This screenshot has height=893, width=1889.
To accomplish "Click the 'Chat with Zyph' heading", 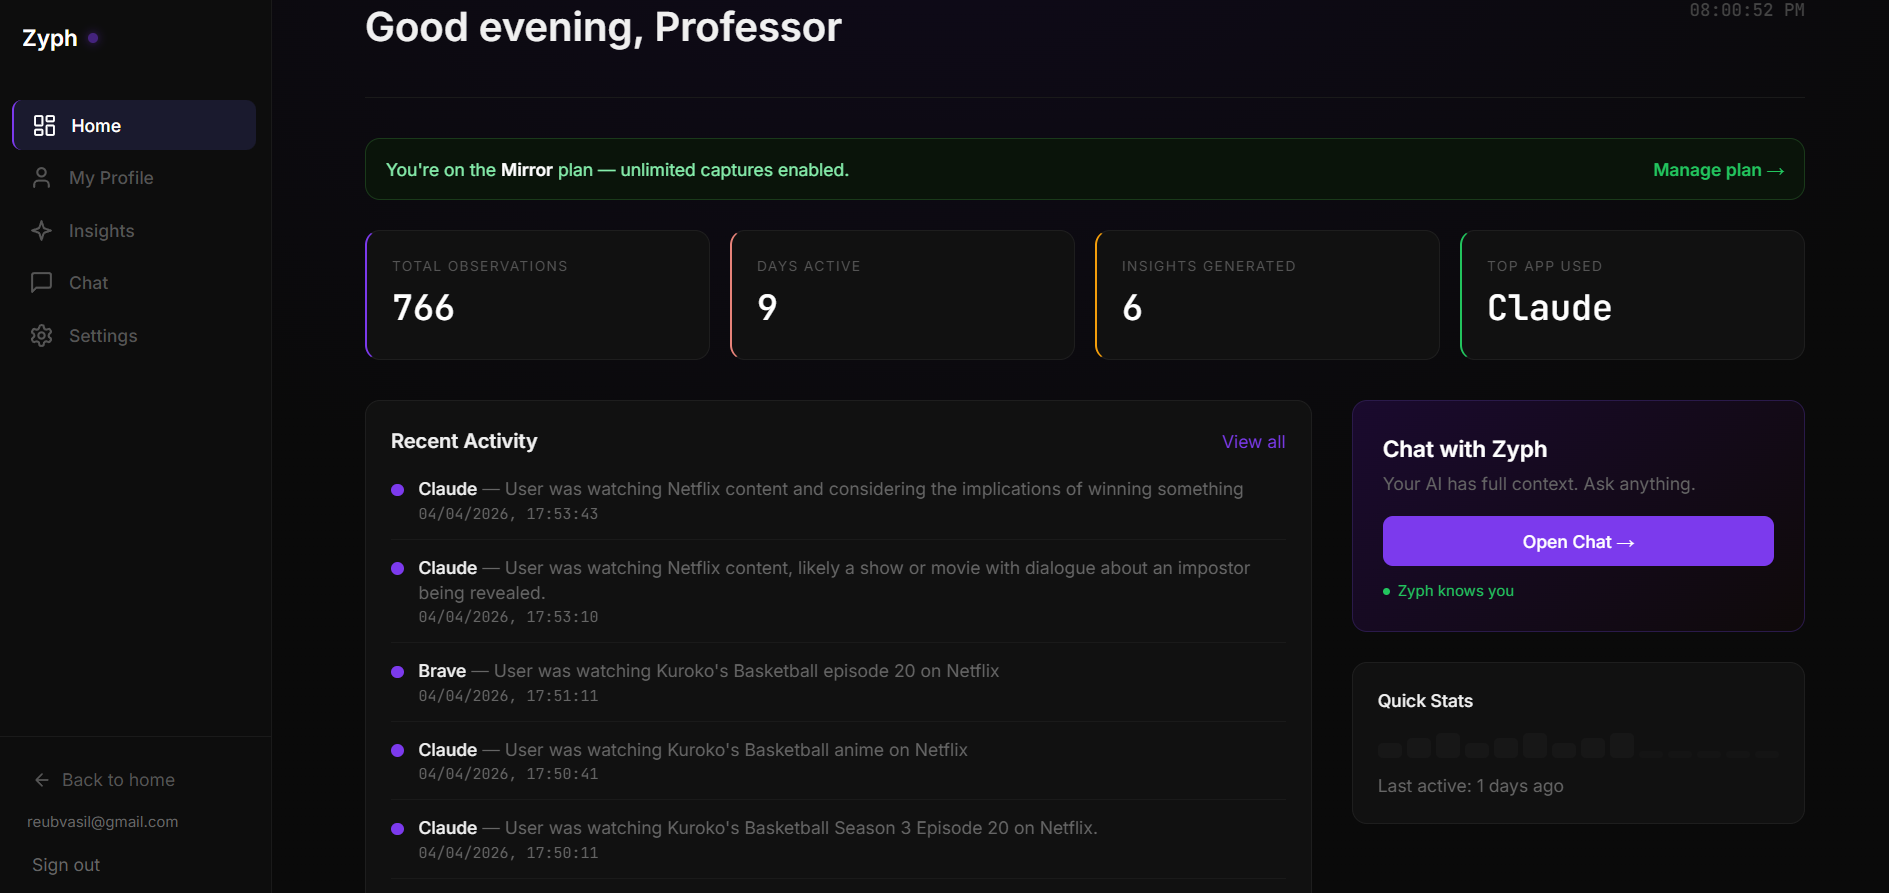I will [1464, 449].
